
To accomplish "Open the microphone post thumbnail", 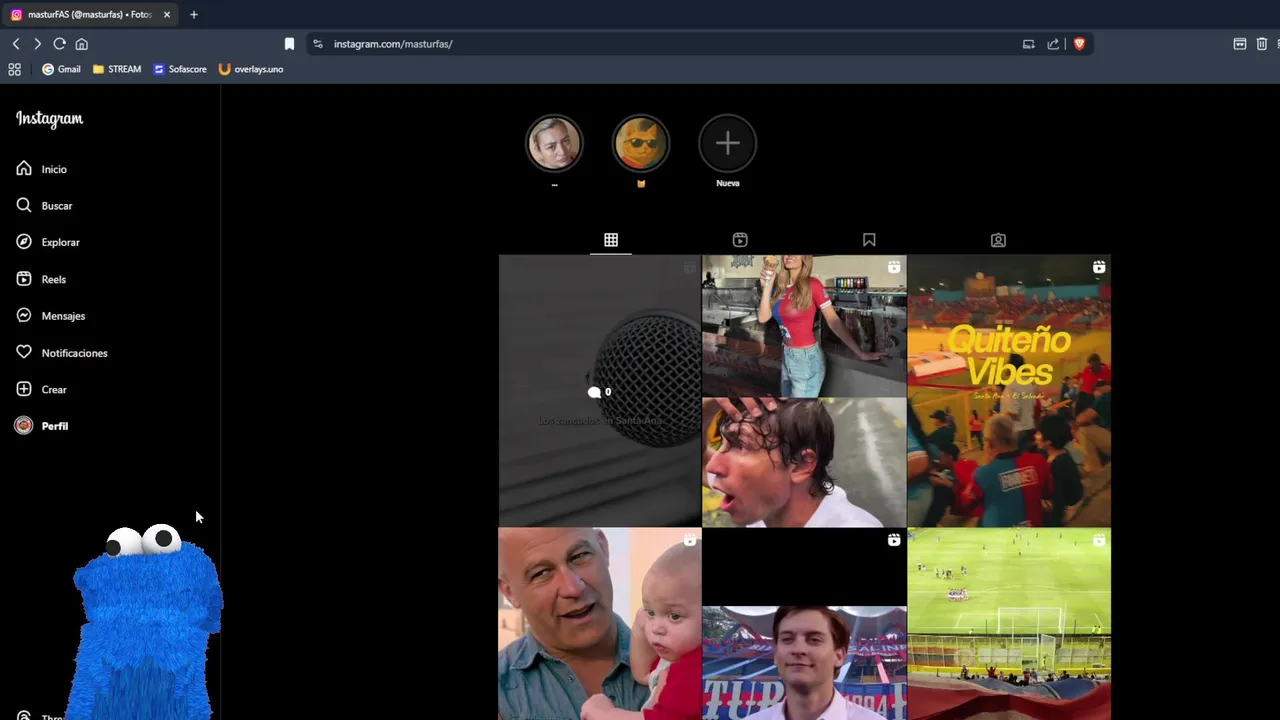I will pyautogui.click(x=600, y=391).
